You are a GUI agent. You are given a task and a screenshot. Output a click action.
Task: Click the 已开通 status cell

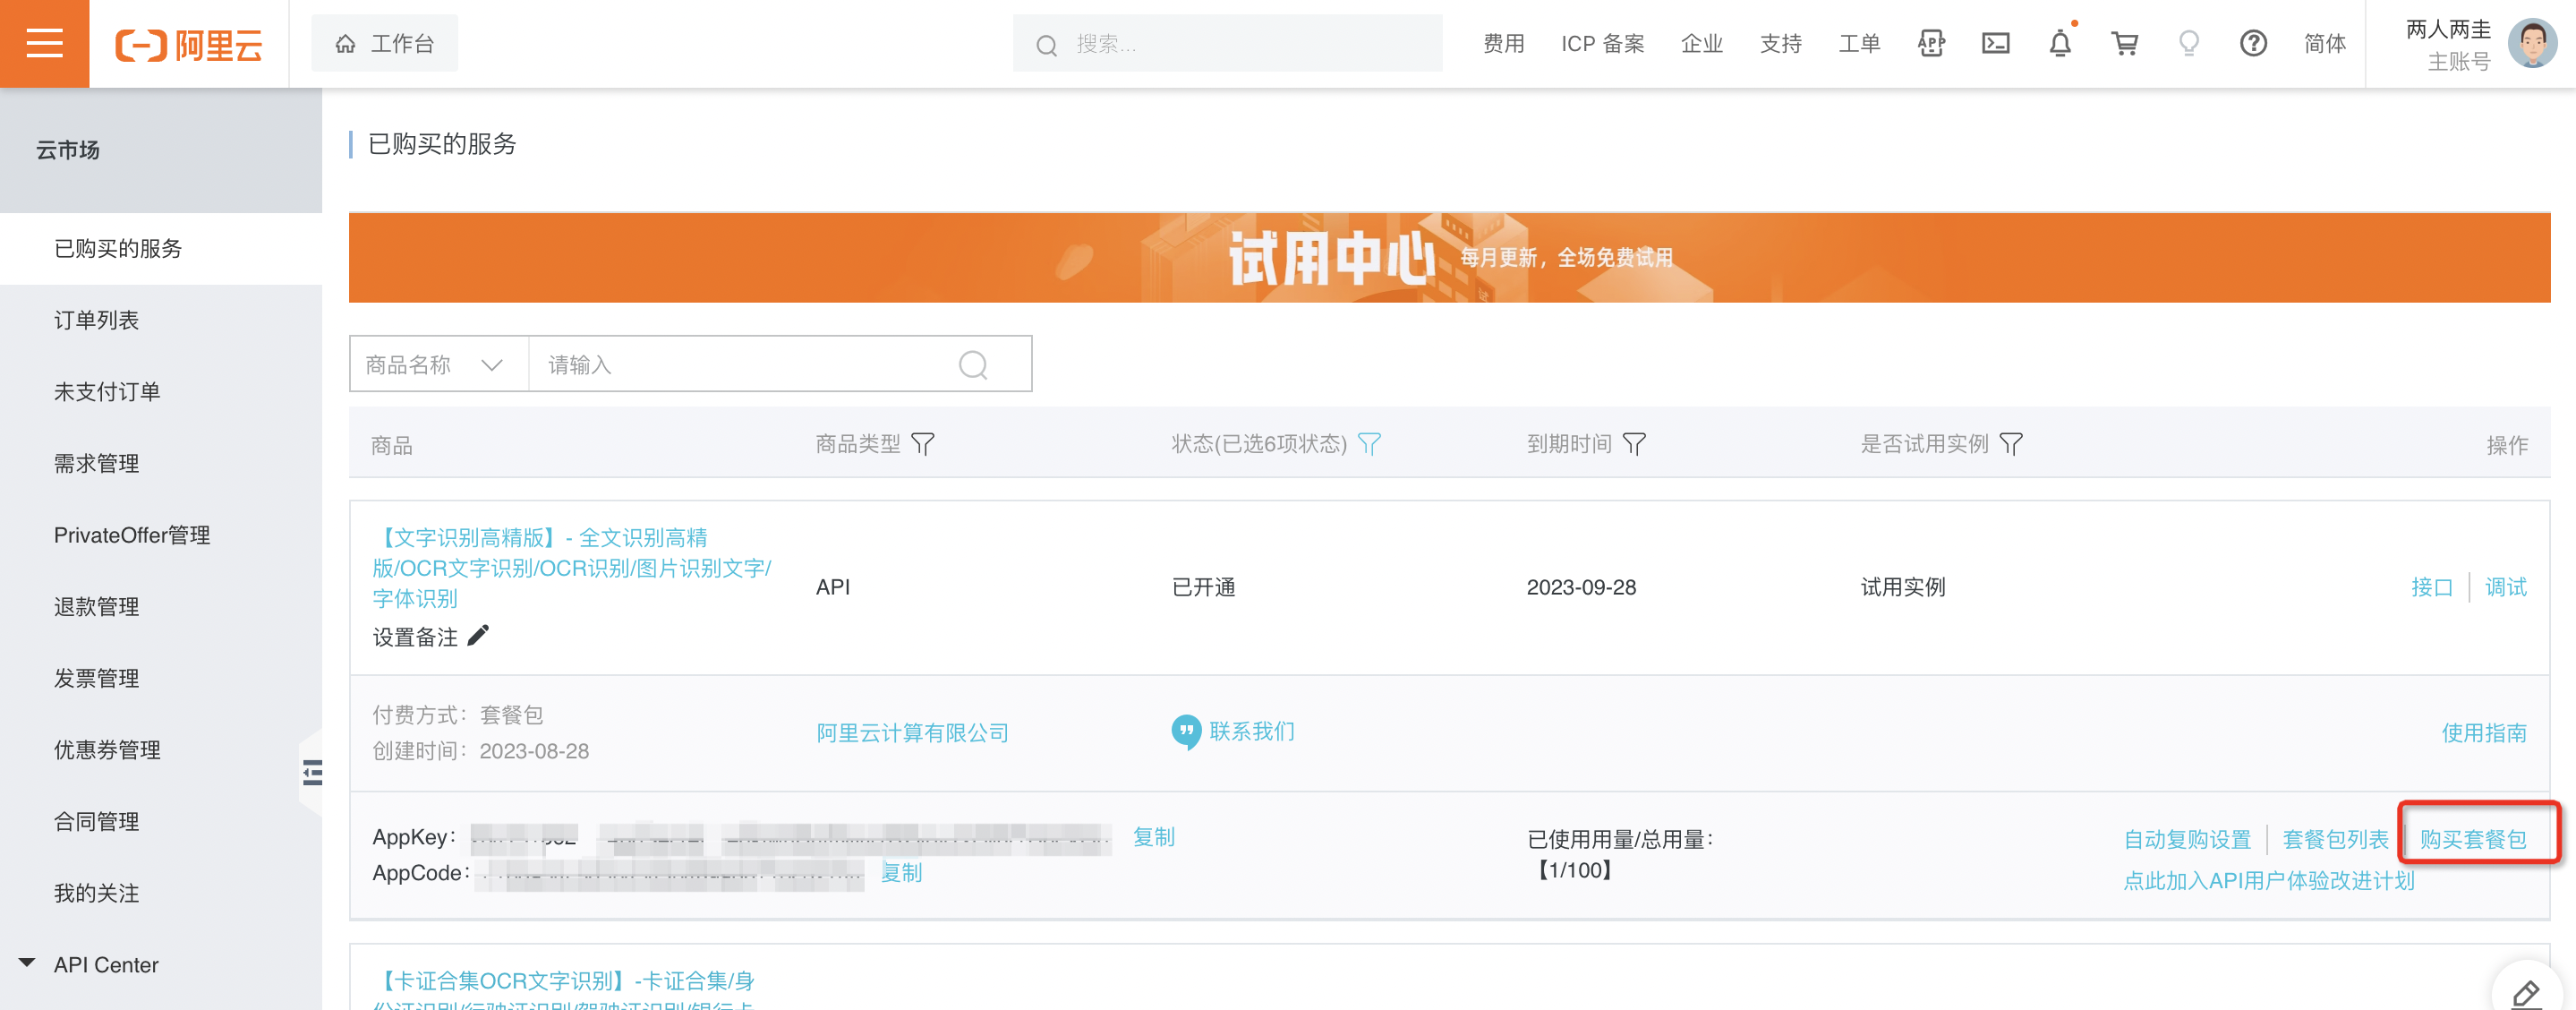1203,587
